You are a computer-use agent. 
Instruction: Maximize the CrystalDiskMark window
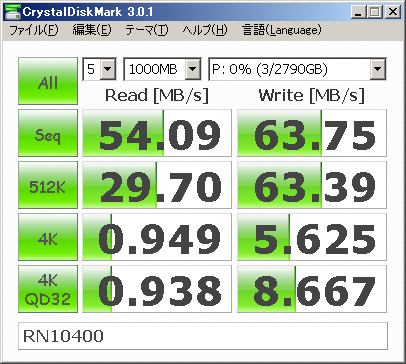[375, 12]
